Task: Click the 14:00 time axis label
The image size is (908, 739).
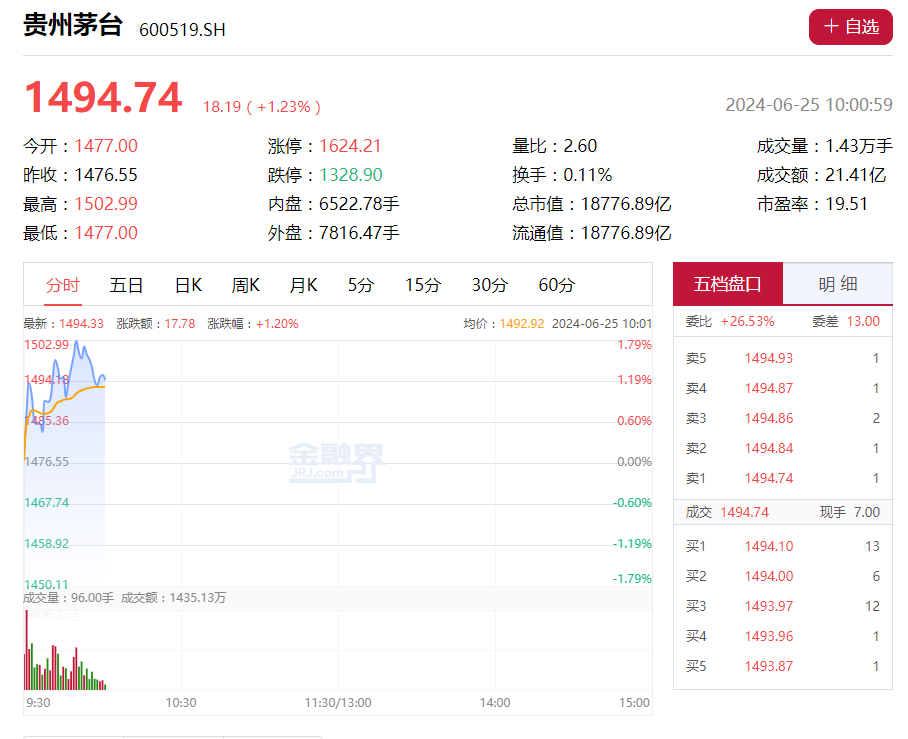Action: [x=495, y=703]
